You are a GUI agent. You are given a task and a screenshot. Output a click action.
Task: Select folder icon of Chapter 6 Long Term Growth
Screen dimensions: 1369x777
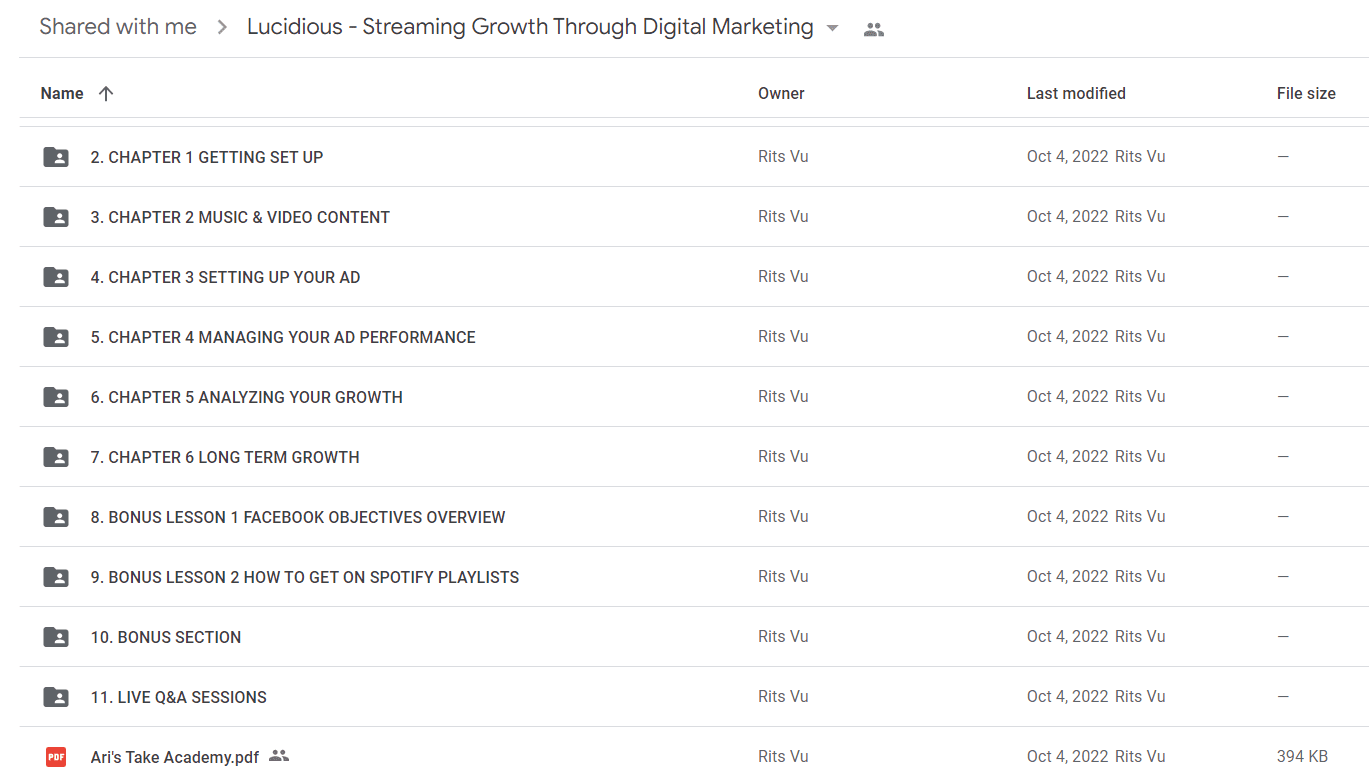[x=56, y=457]
